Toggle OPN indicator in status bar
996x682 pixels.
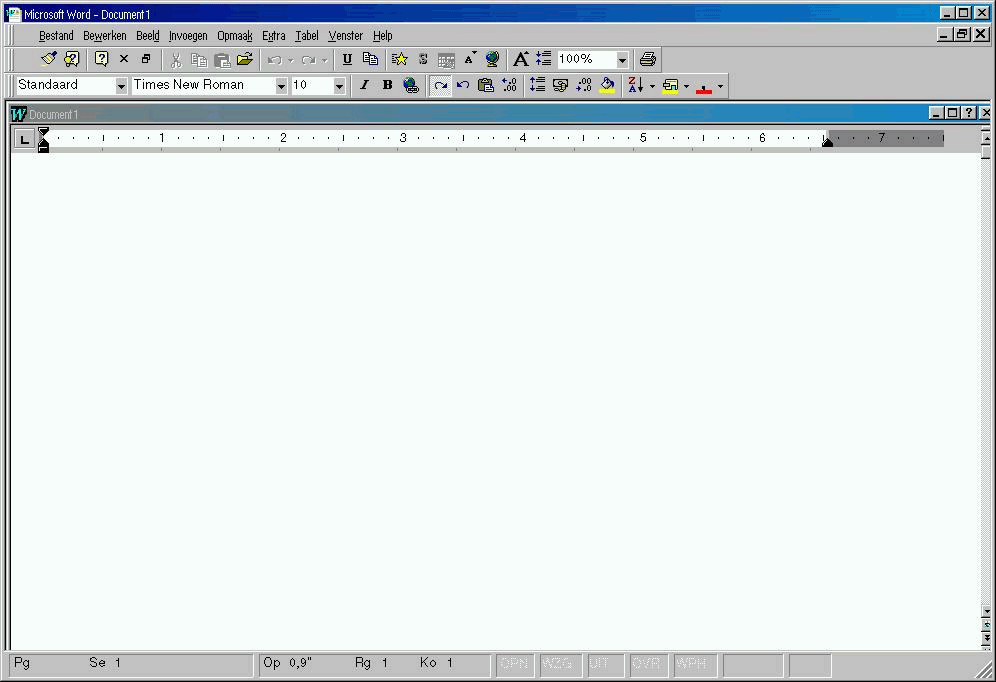coord(514,664)
